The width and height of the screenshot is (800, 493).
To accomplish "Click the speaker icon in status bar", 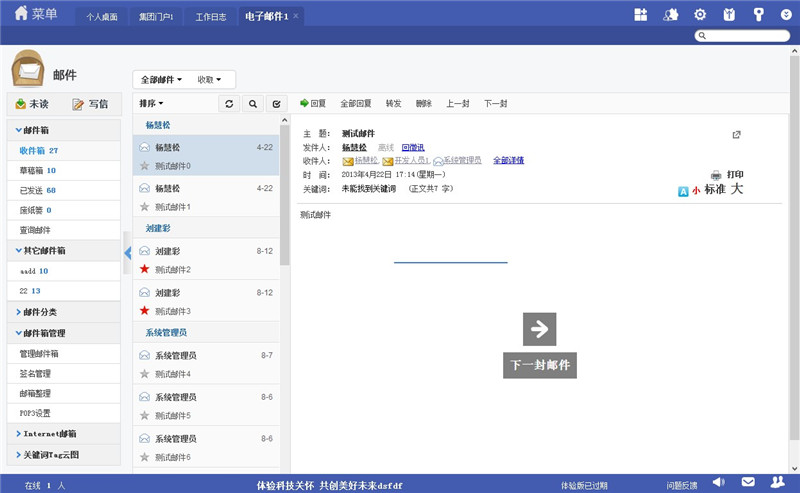I will tap(718, 482).
